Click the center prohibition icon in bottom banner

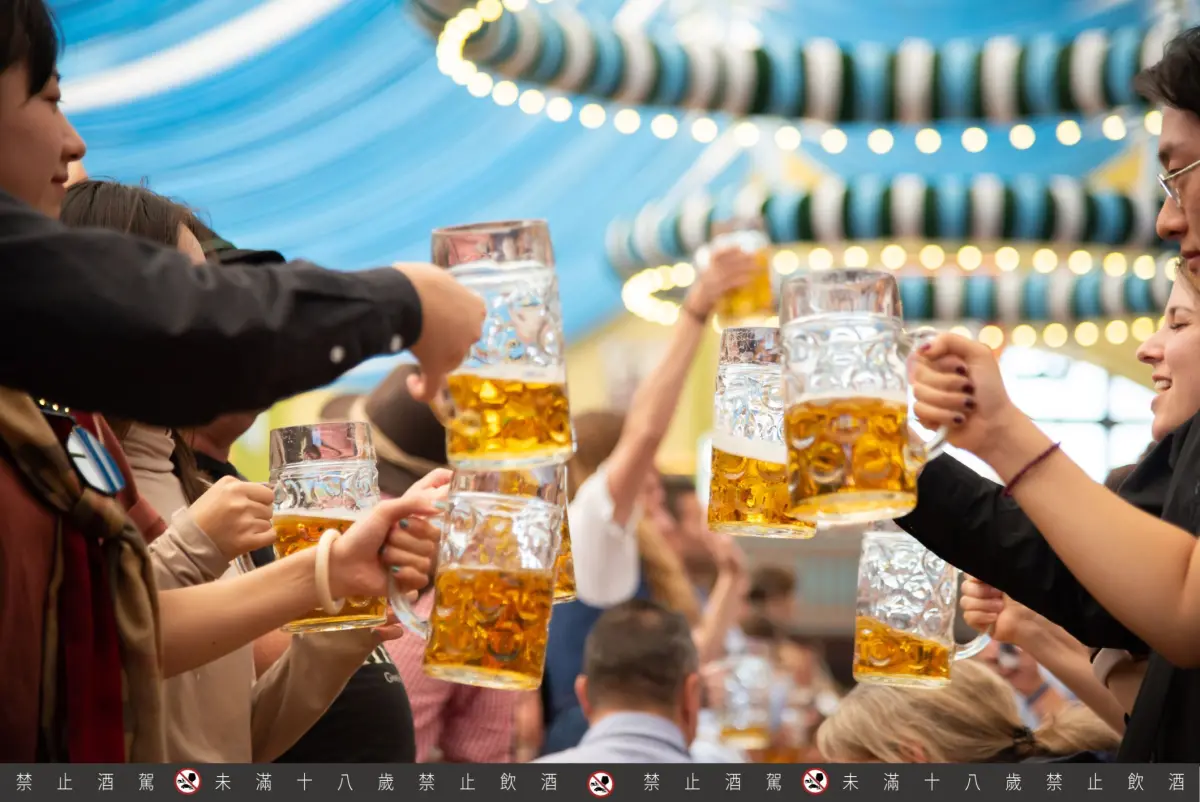[x=600, y=782]
